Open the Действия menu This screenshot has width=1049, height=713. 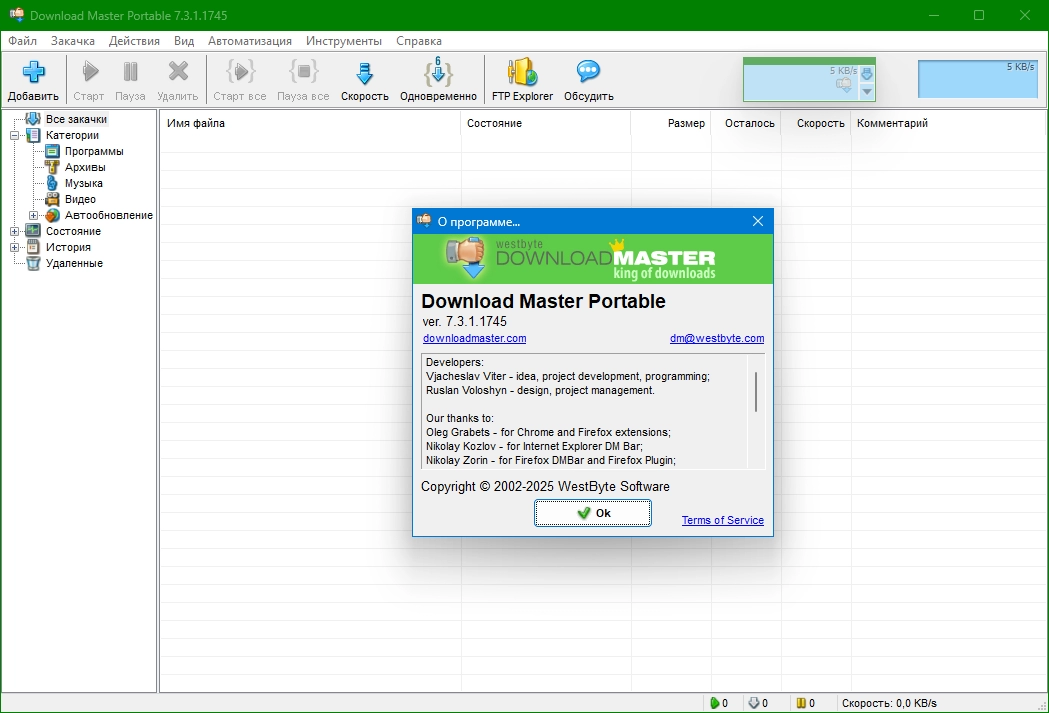coord(134,41)
